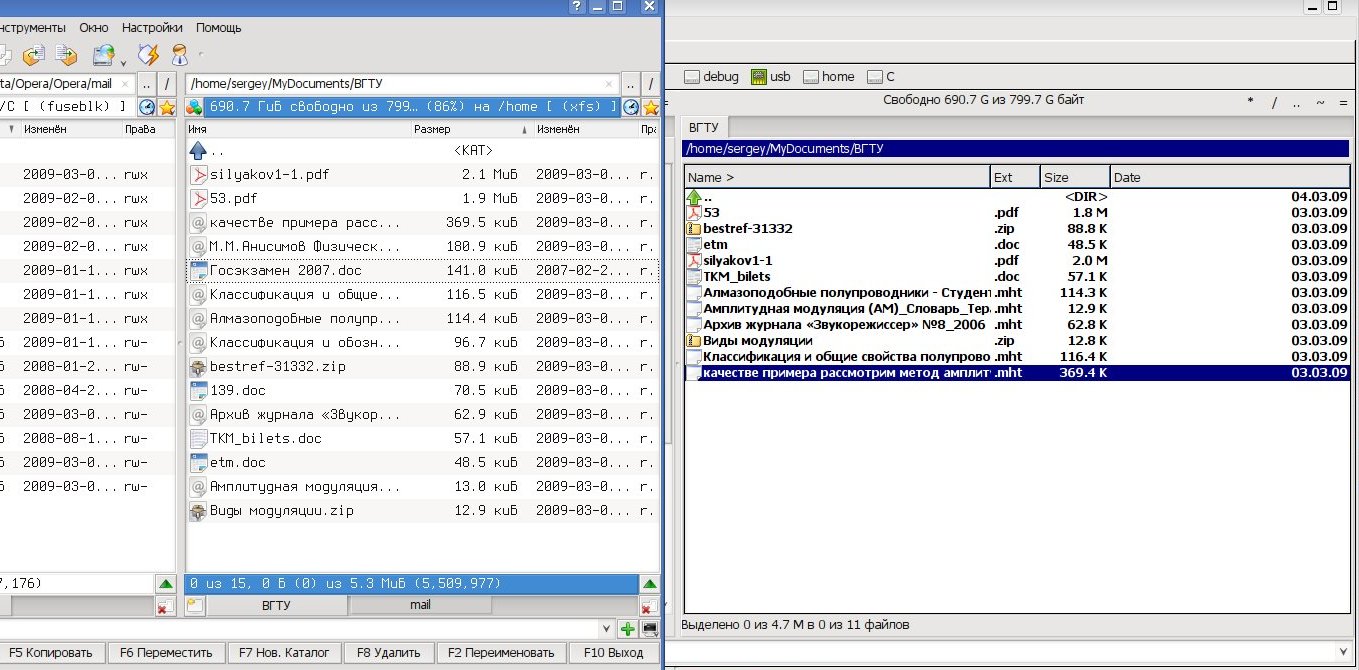Image resolution: width=1359 pixels, height=670 pixels.
Task: Select the debug drive button
Action: 711,77
